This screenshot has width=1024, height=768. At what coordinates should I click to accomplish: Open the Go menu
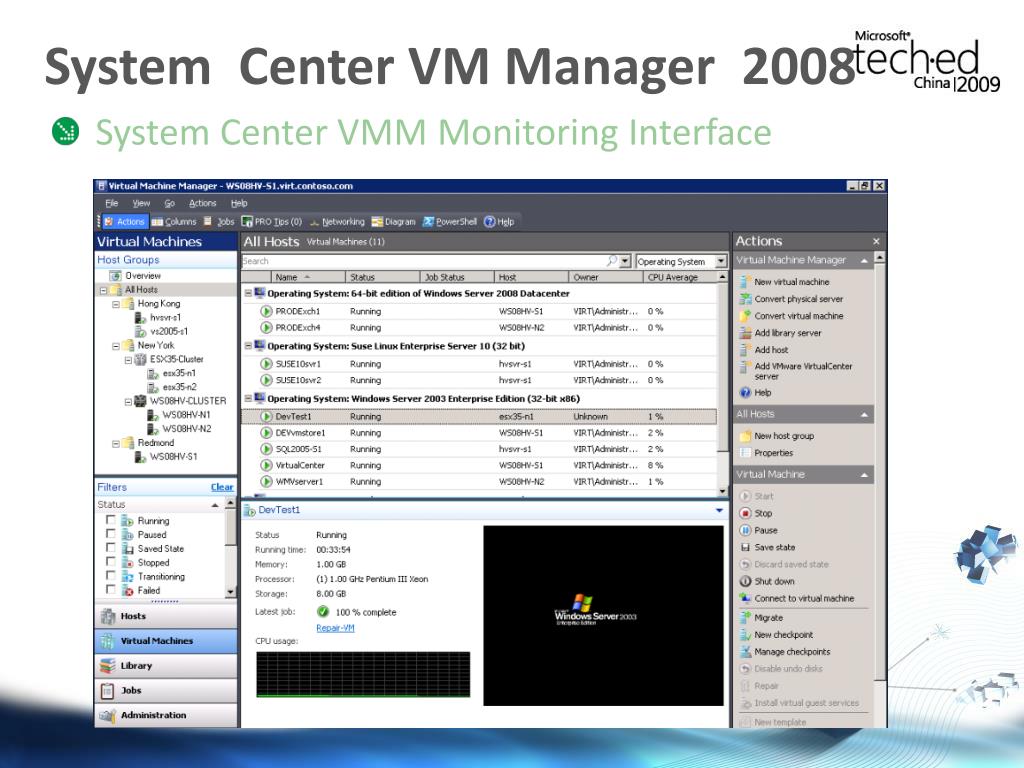click(170, 204)
